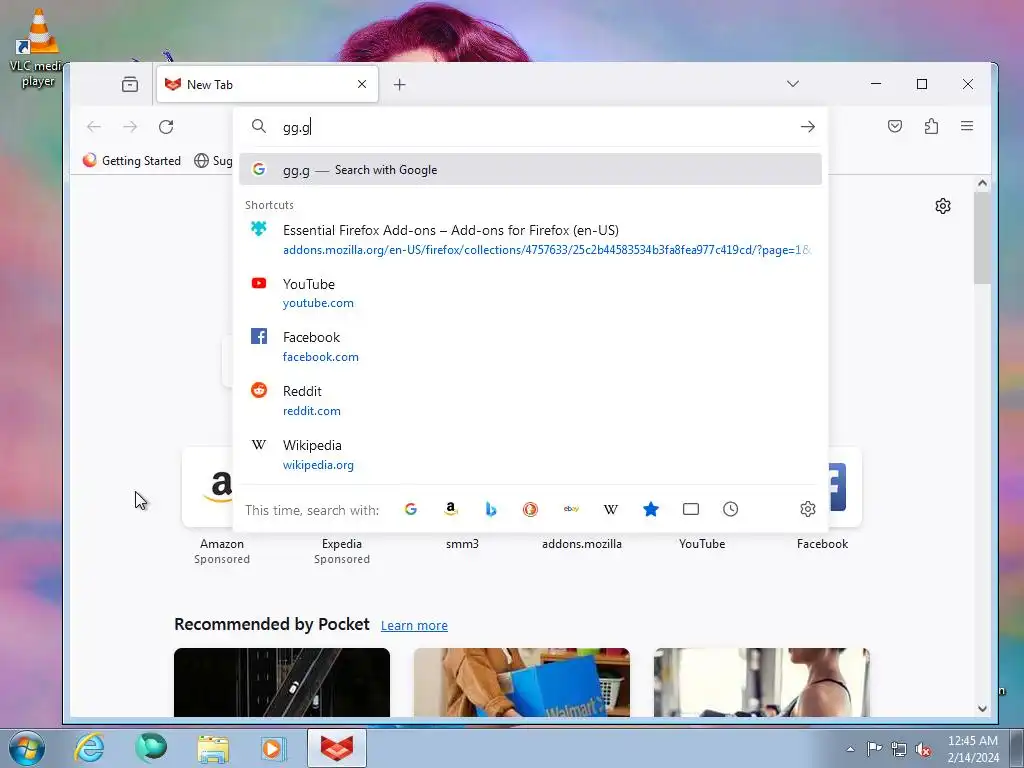Viewport: 1024px width, 768px height.
Task: Select gg.g Search with Google suggestion
Action: click(x=530, y=170)
